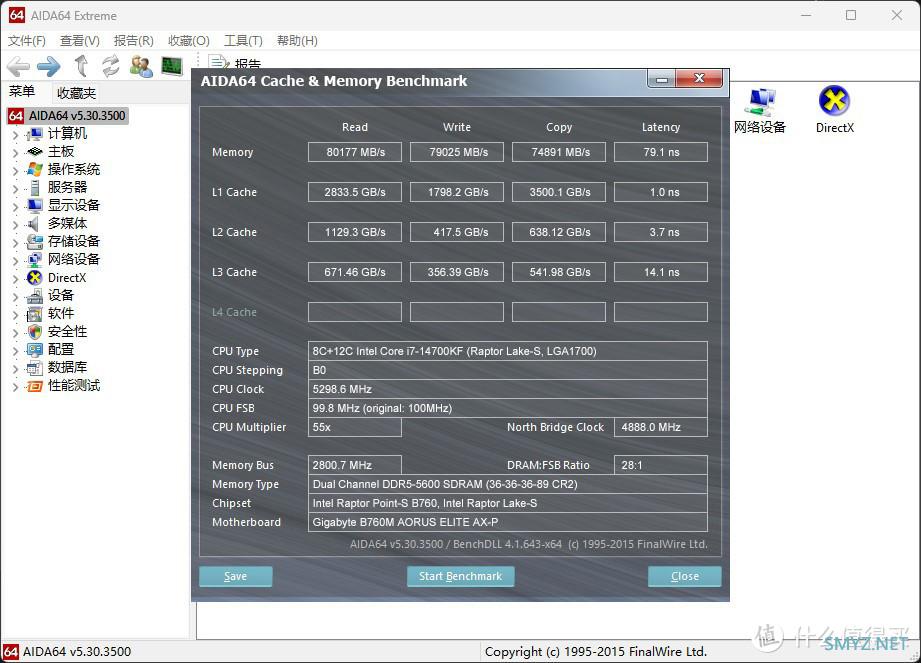The height and width of the screenshot is (663, 921).
Task: Select the 数据库 database tree icon
Action: click(x=35, y=368)
